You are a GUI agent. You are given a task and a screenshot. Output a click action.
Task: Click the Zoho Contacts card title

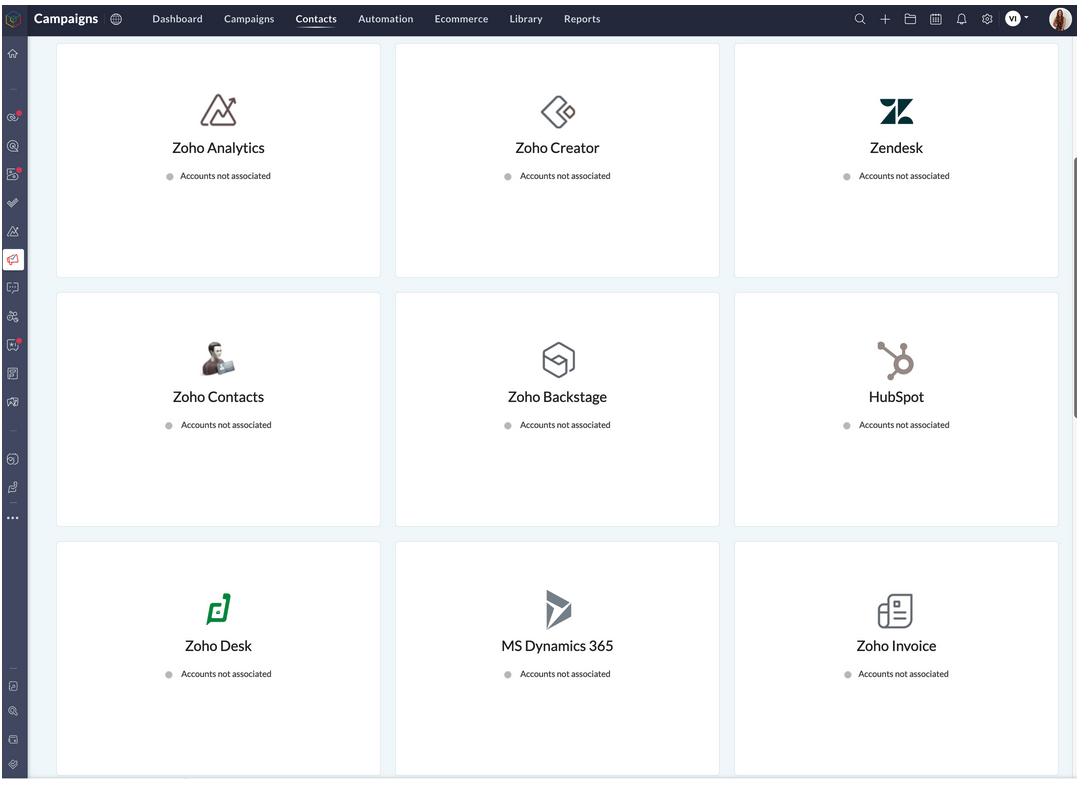(x=219, y=397)
